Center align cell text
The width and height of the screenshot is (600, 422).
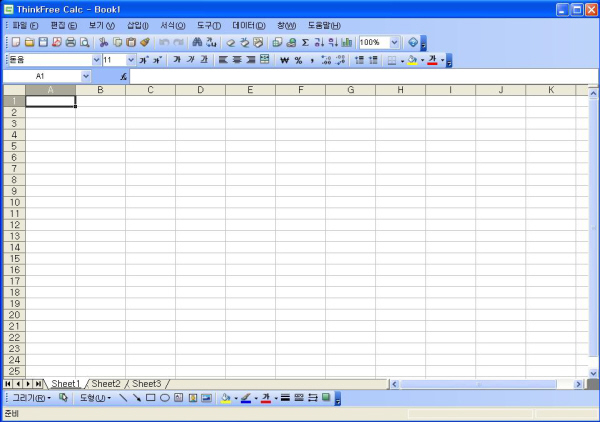pyautogui.click(x=237, y=60)
